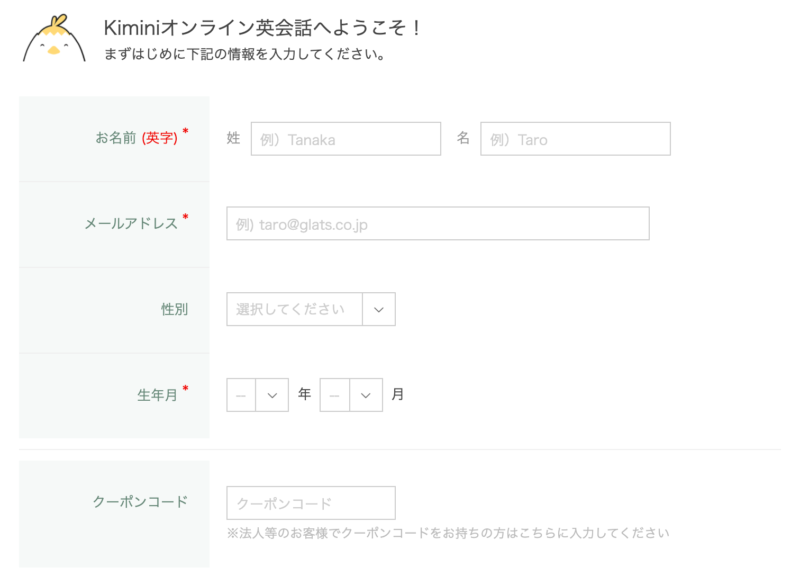800x576 pixels.
Task: Focus the last name field with placeholder Tanaka
Action: coord(345,139)
